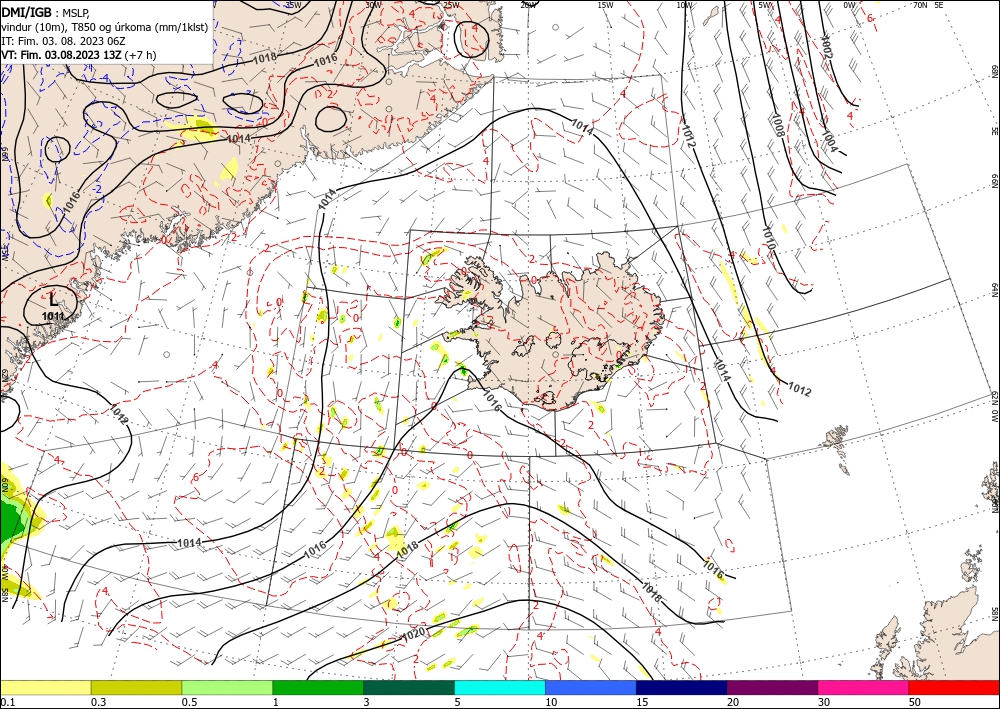Select the "IT: Fim. 03. 08. 2023 06Z" line
Screen dimensions: 1000x709
click(62, 41)
